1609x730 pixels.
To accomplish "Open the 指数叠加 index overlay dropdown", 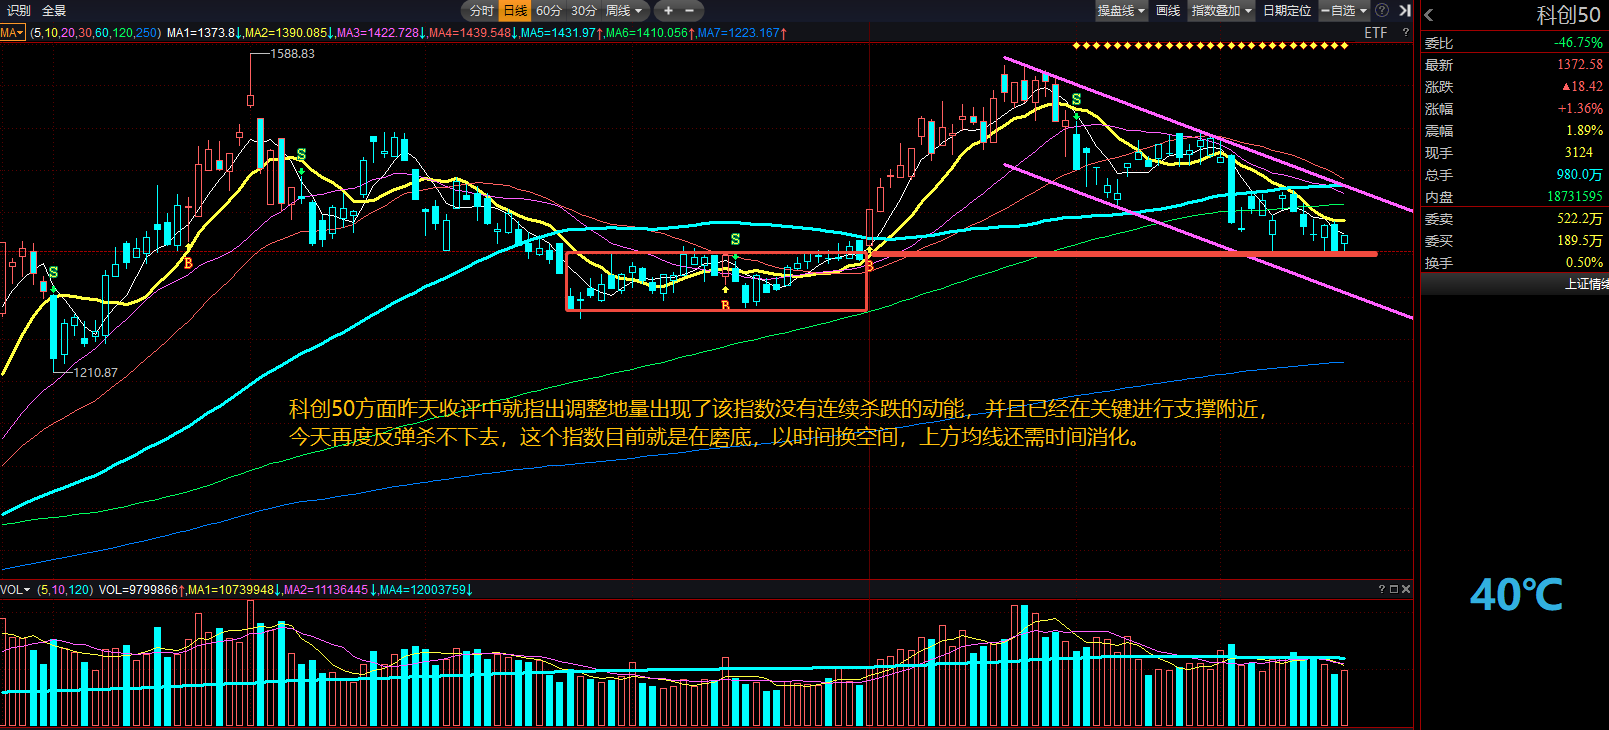I will 1221,11.
